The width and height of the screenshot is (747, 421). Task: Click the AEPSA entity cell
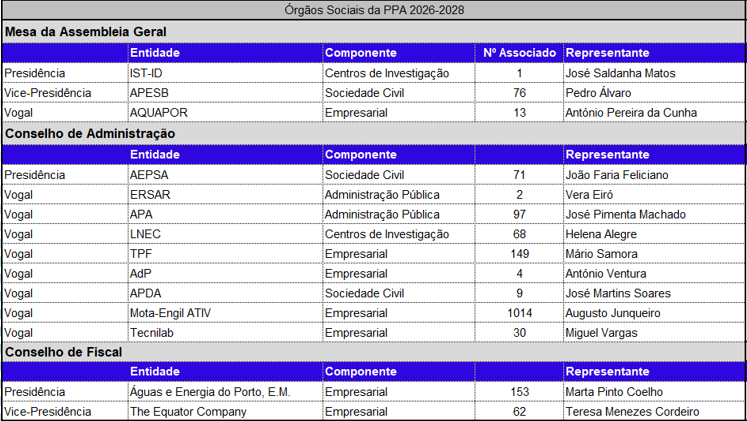coord(149,175)
